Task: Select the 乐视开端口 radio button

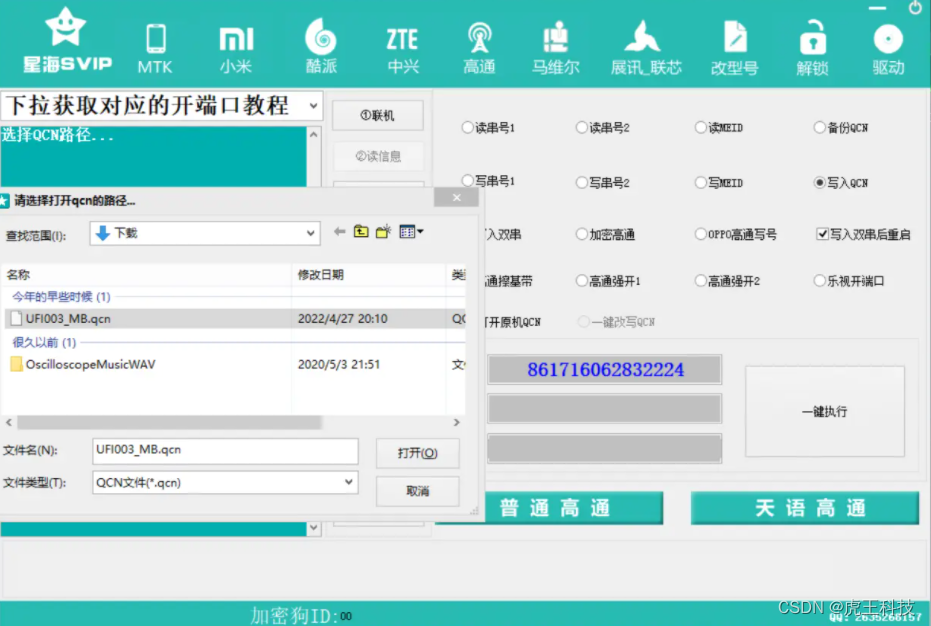Action: (819, 280)
